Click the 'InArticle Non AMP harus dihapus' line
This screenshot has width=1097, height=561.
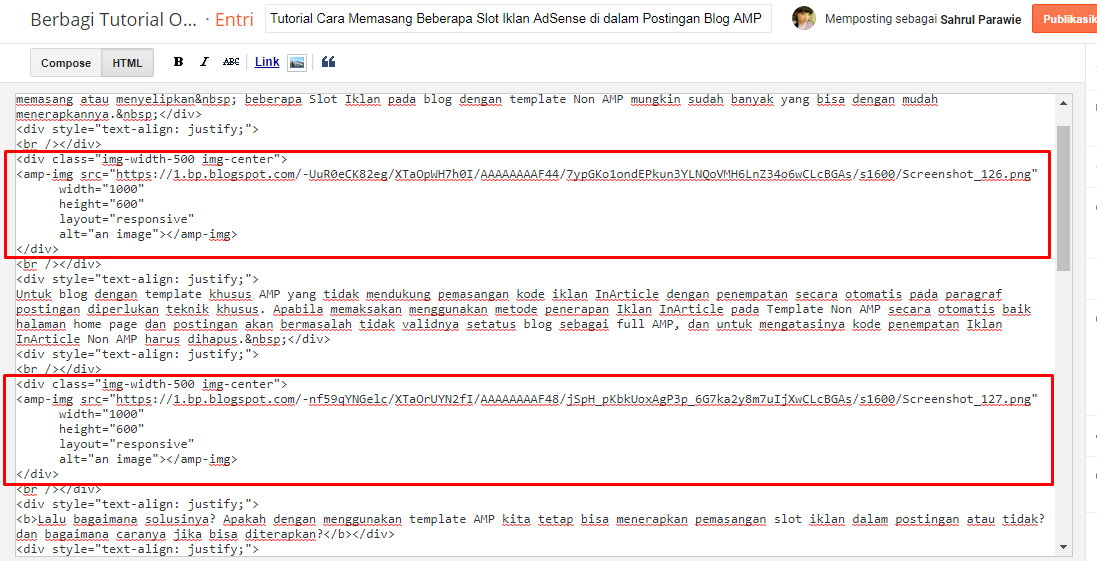(173, 339)
